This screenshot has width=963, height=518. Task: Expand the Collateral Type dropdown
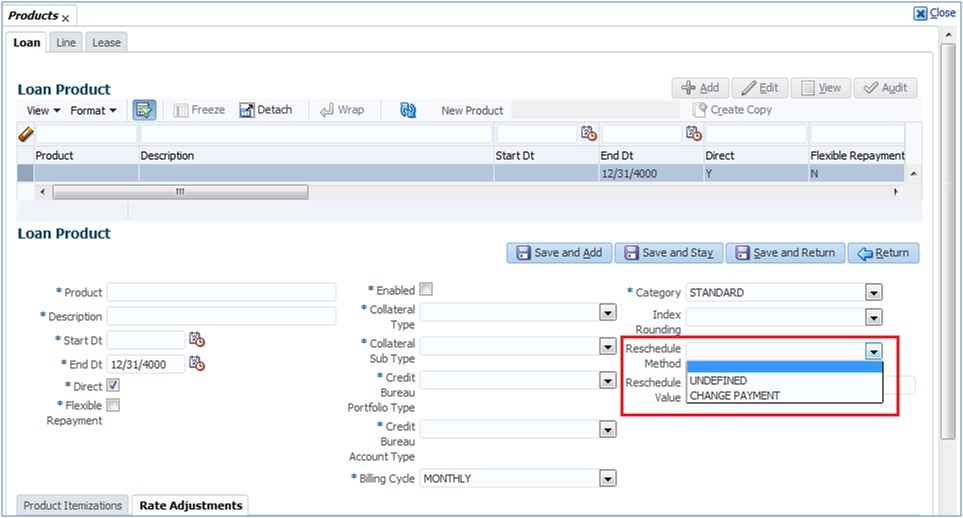(607, 312)
